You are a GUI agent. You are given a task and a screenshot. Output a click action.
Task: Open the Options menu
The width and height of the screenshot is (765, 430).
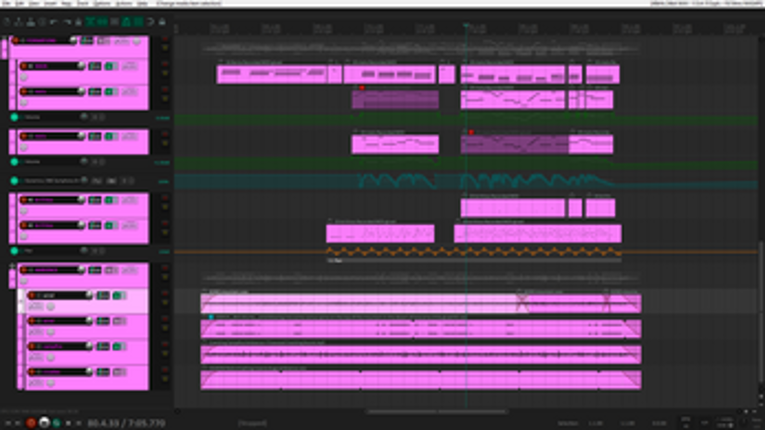pos(101,3)
